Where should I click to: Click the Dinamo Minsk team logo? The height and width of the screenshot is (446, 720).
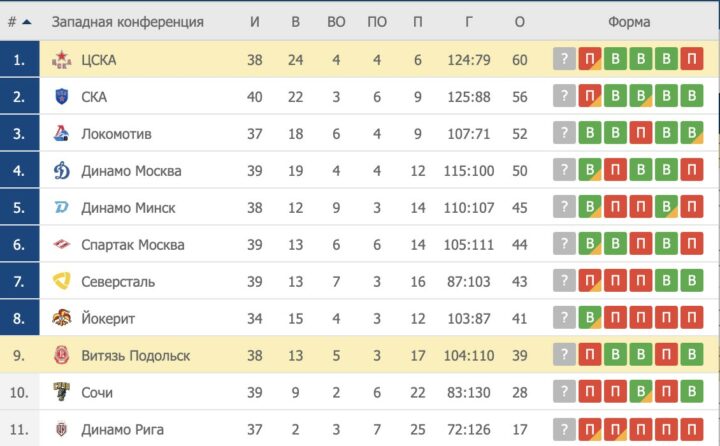coord(61,208)
